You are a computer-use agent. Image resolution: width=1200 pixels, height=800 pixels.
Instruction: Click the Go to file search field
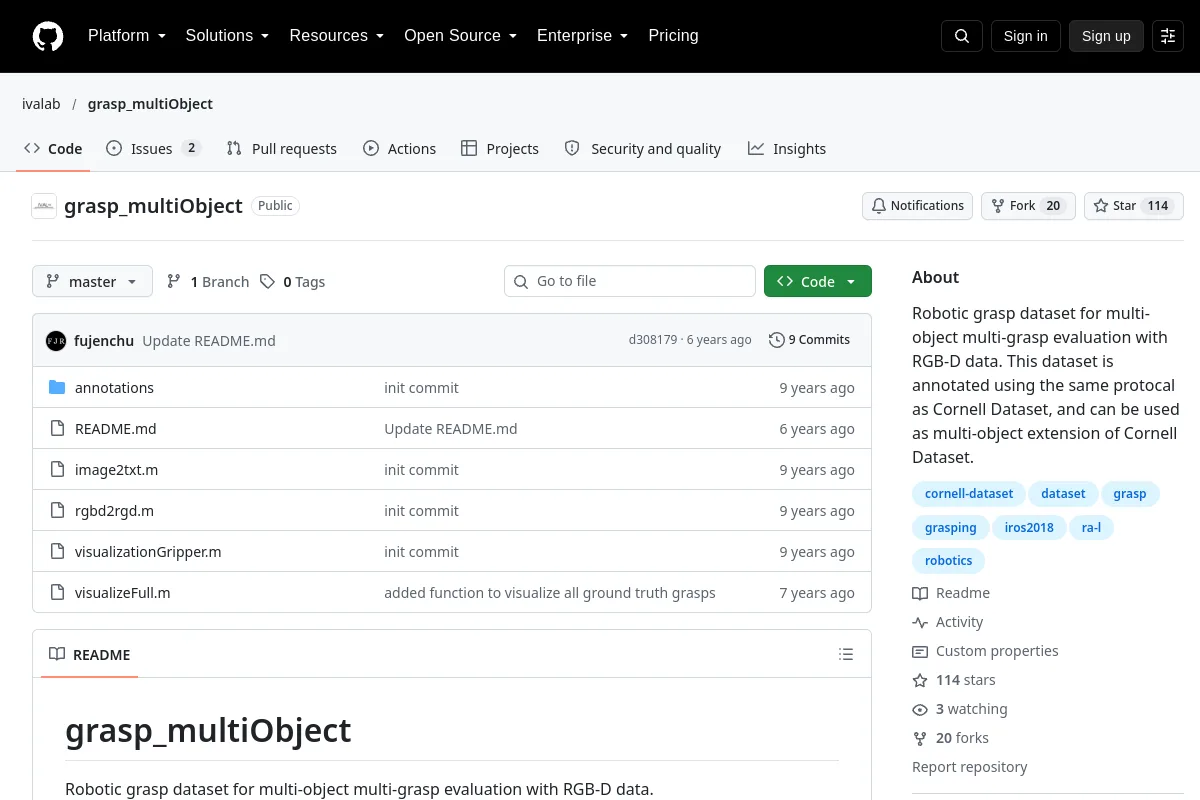pos(630,282)
